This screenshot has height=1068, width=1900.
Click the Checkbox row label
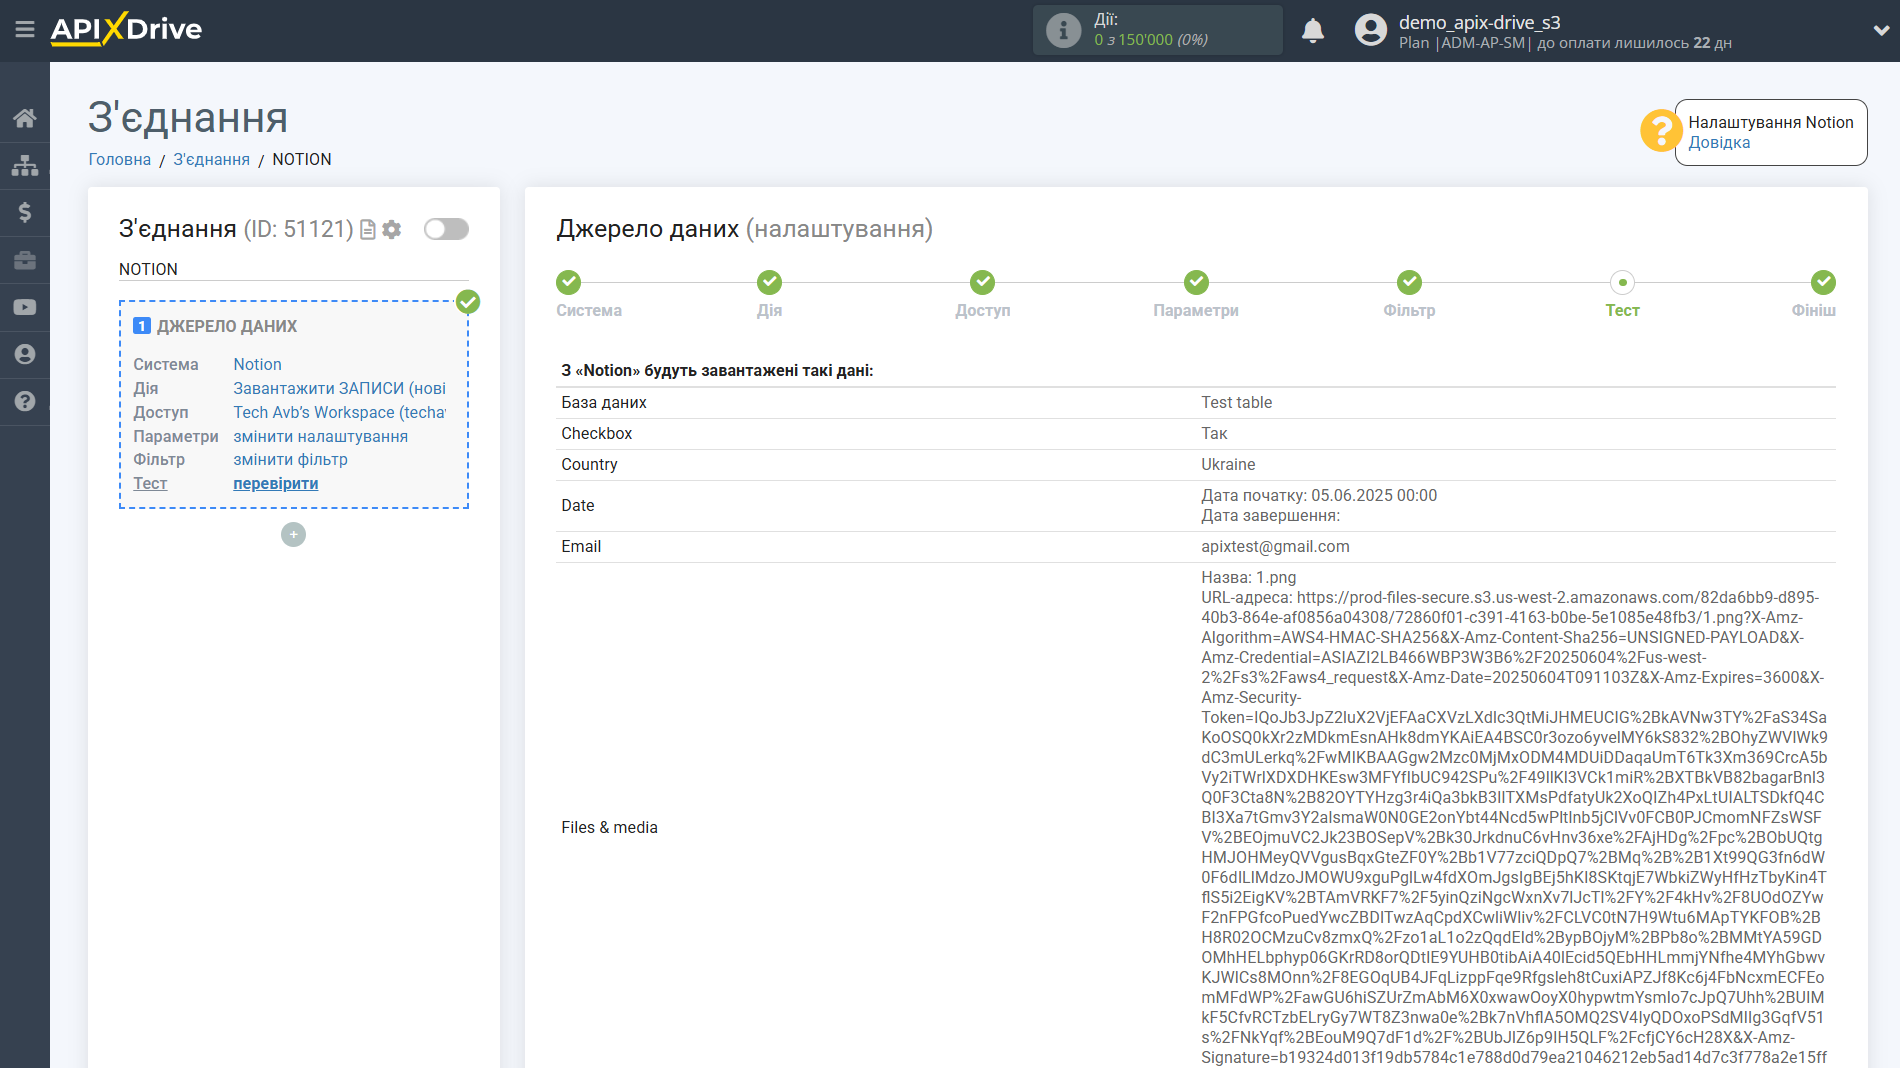click(597, 433)
